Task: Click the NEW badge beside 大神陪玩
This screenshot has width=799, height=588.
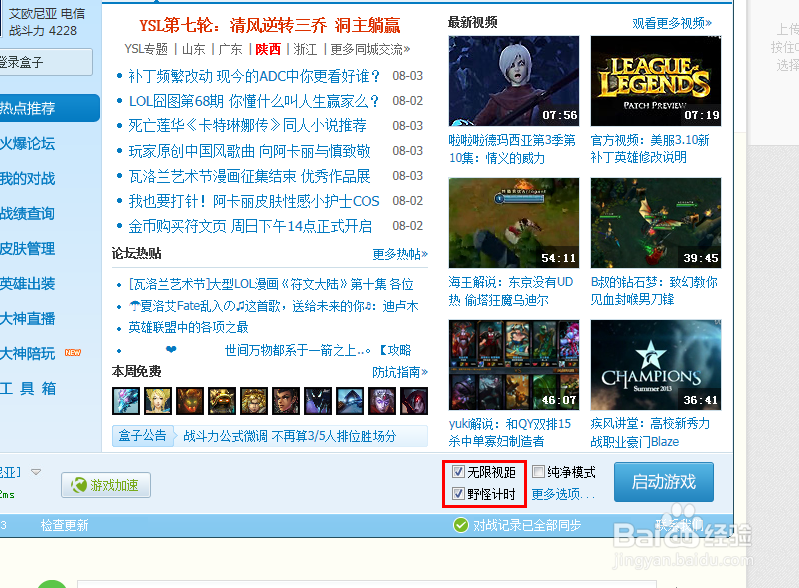Action: click(73, 353)
